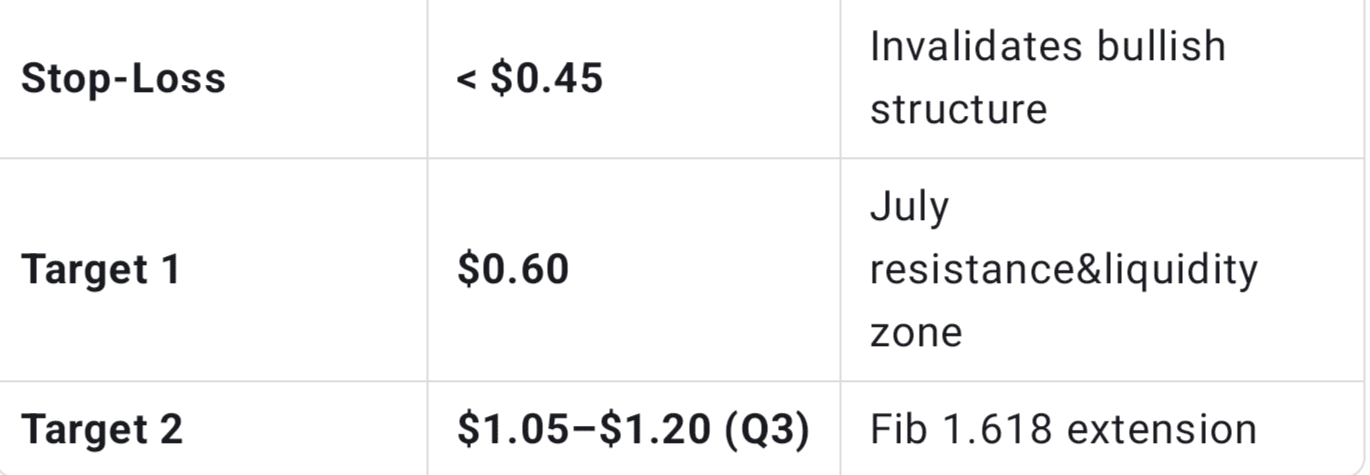Image resolution: width=1370 pixels, height=475 pixels.
Task: Click the Target 1 row label
Action: 100,270
